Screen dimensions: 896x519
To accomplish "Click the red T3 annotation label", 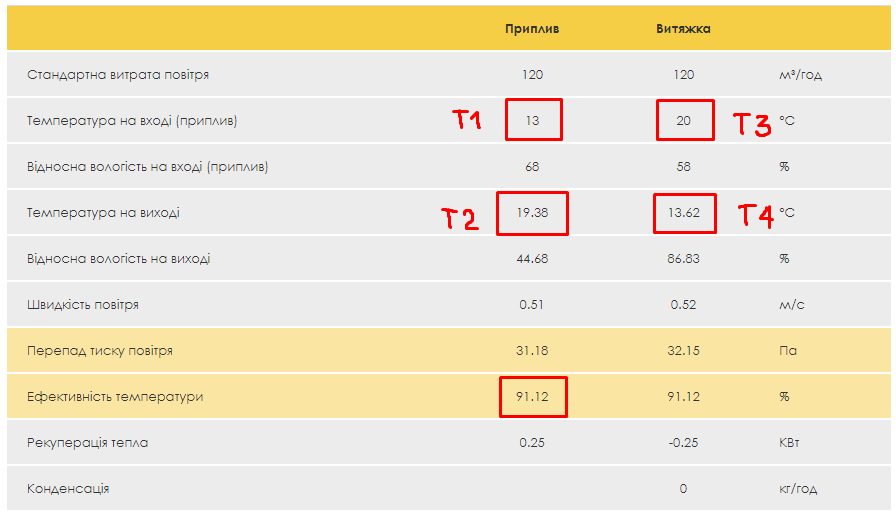I will [x=752, y=124].
